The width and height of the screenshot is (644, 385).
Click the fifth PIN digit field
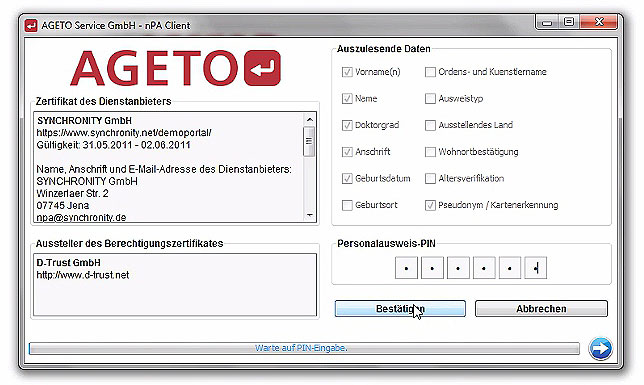point(510,268)
